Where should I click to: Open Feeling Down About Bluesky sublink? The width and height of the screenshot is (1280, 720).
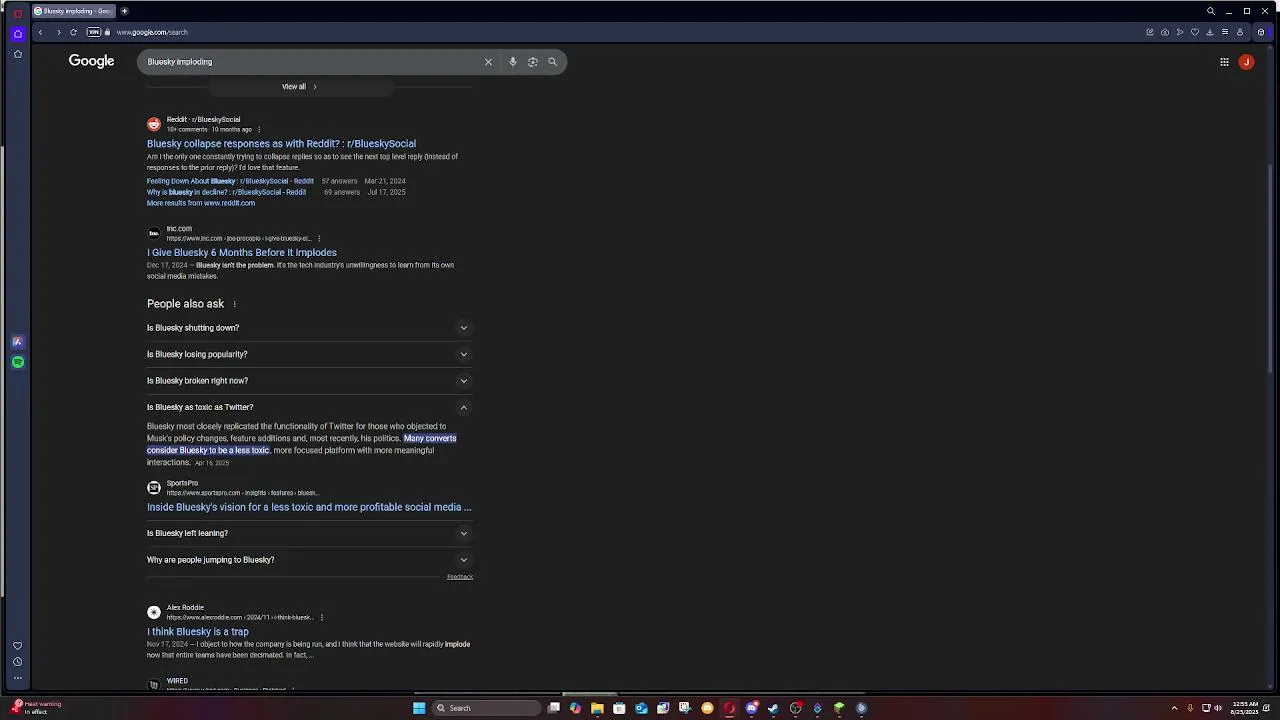click(x=230, y=181)
